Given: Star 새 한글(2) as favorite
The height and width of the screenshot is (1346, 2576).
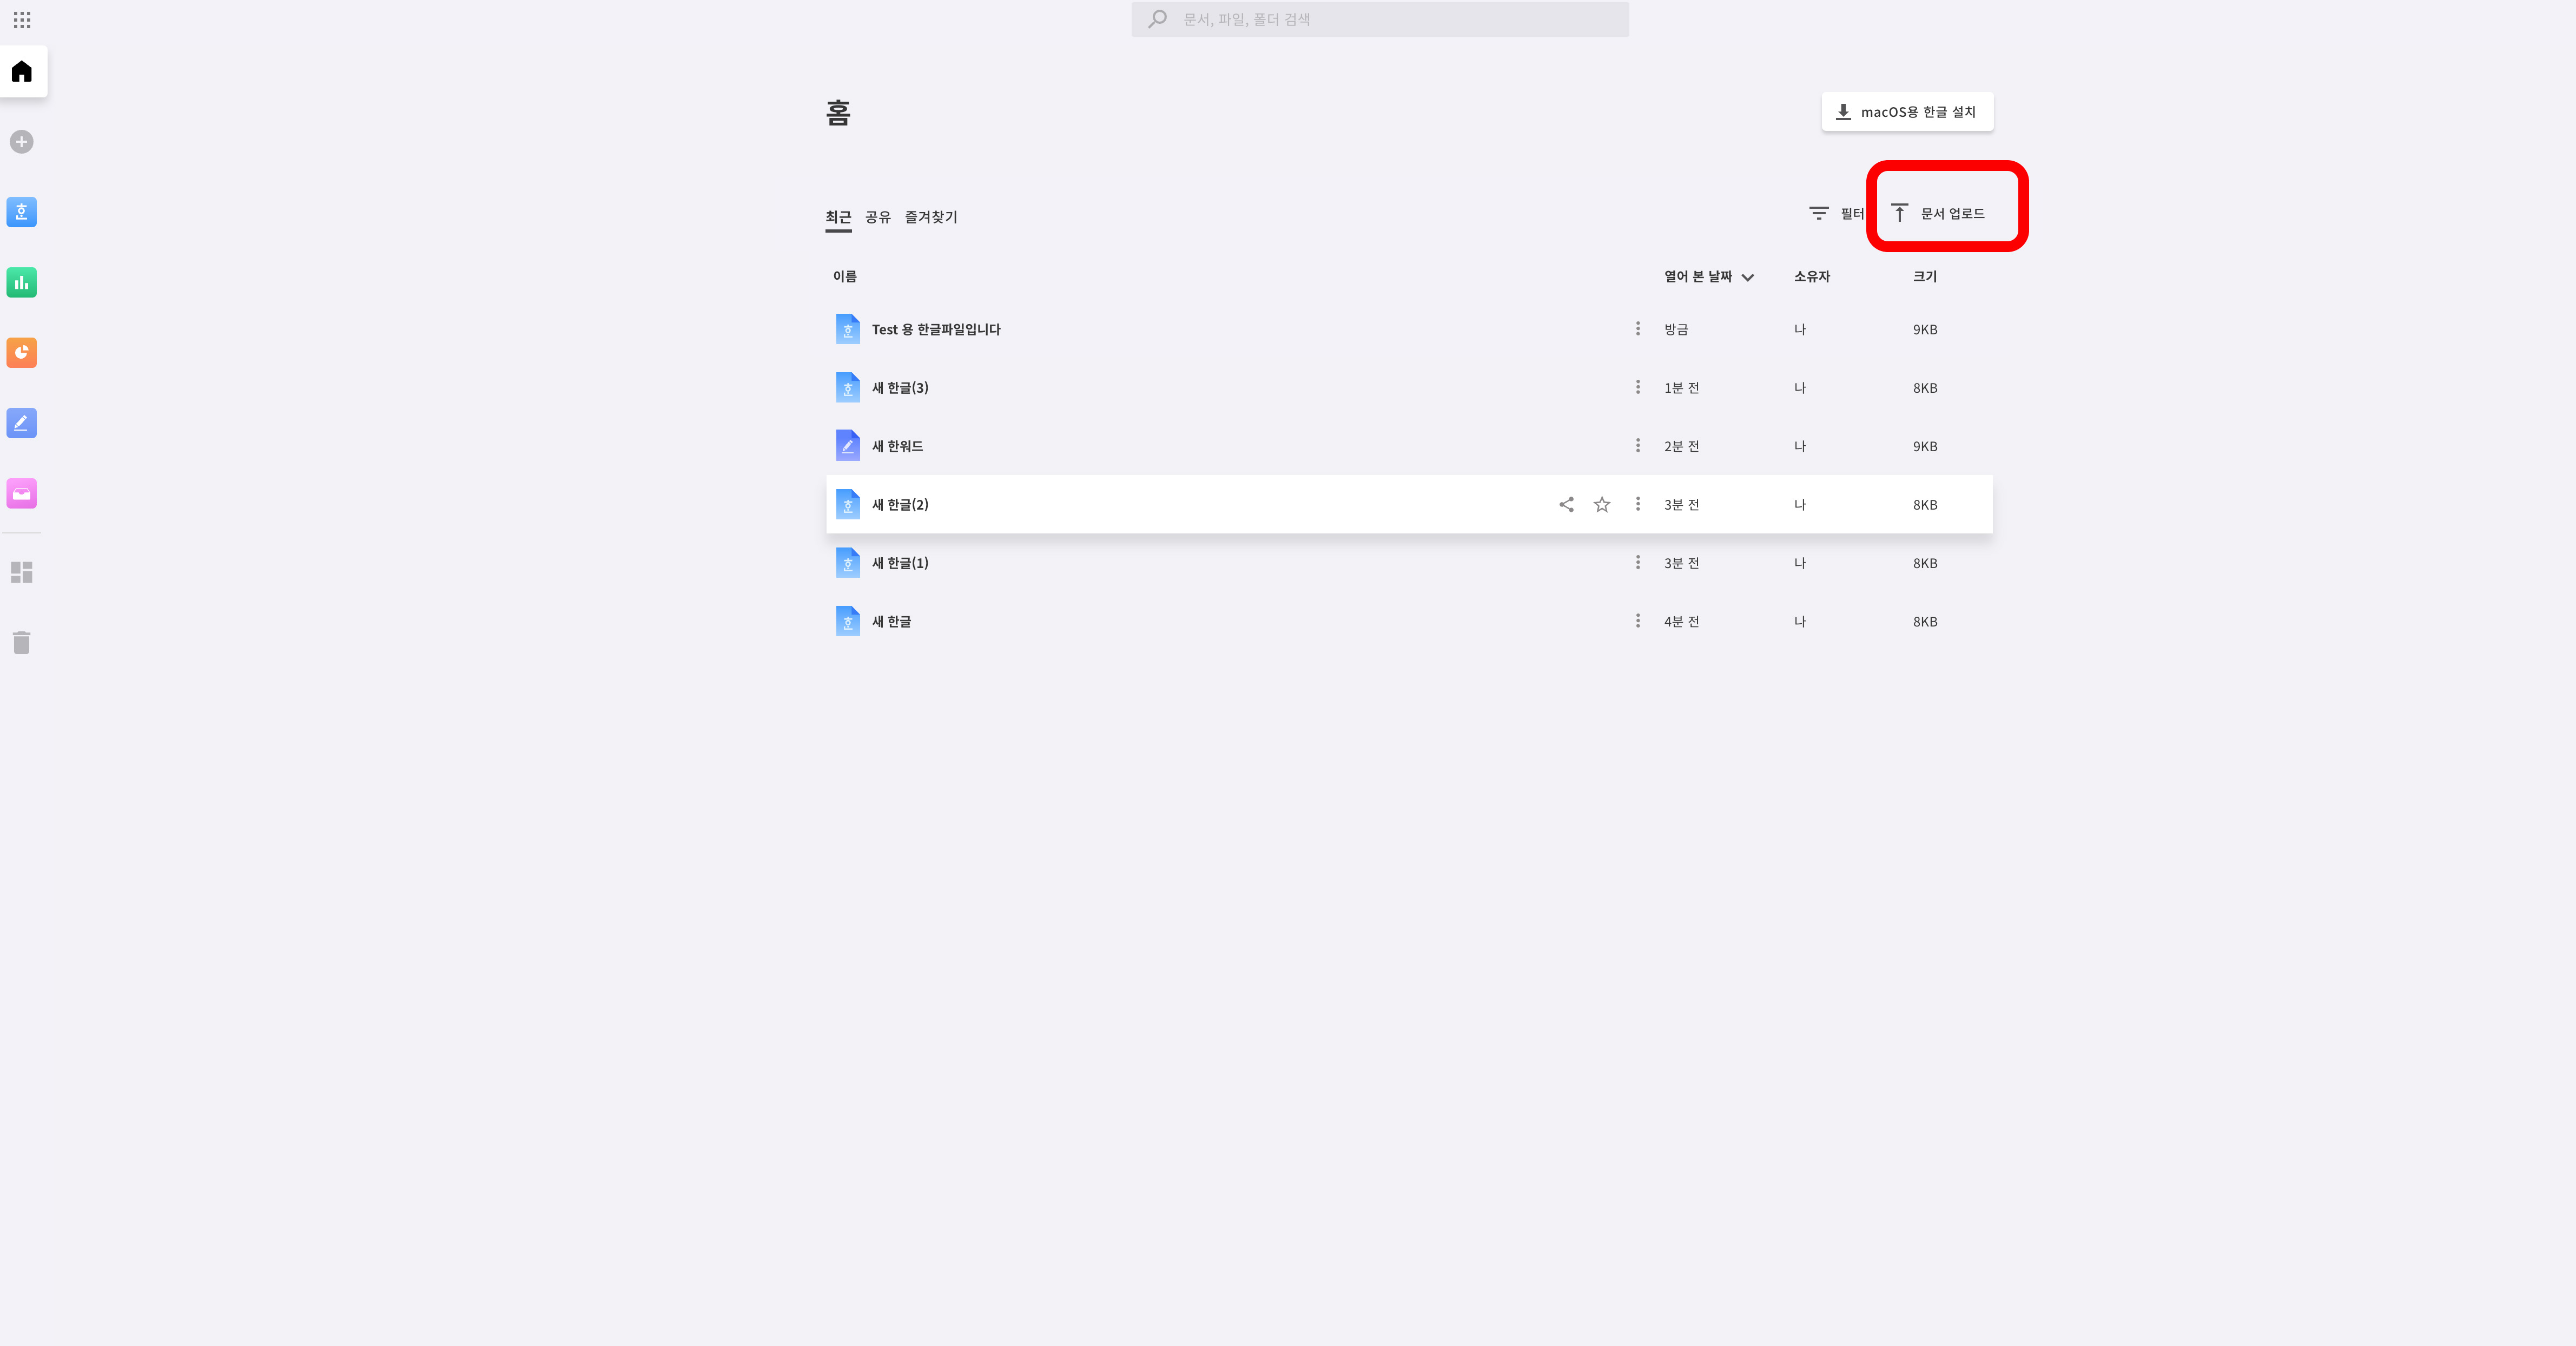Looking at the screenshot, I should [1602, 505].
